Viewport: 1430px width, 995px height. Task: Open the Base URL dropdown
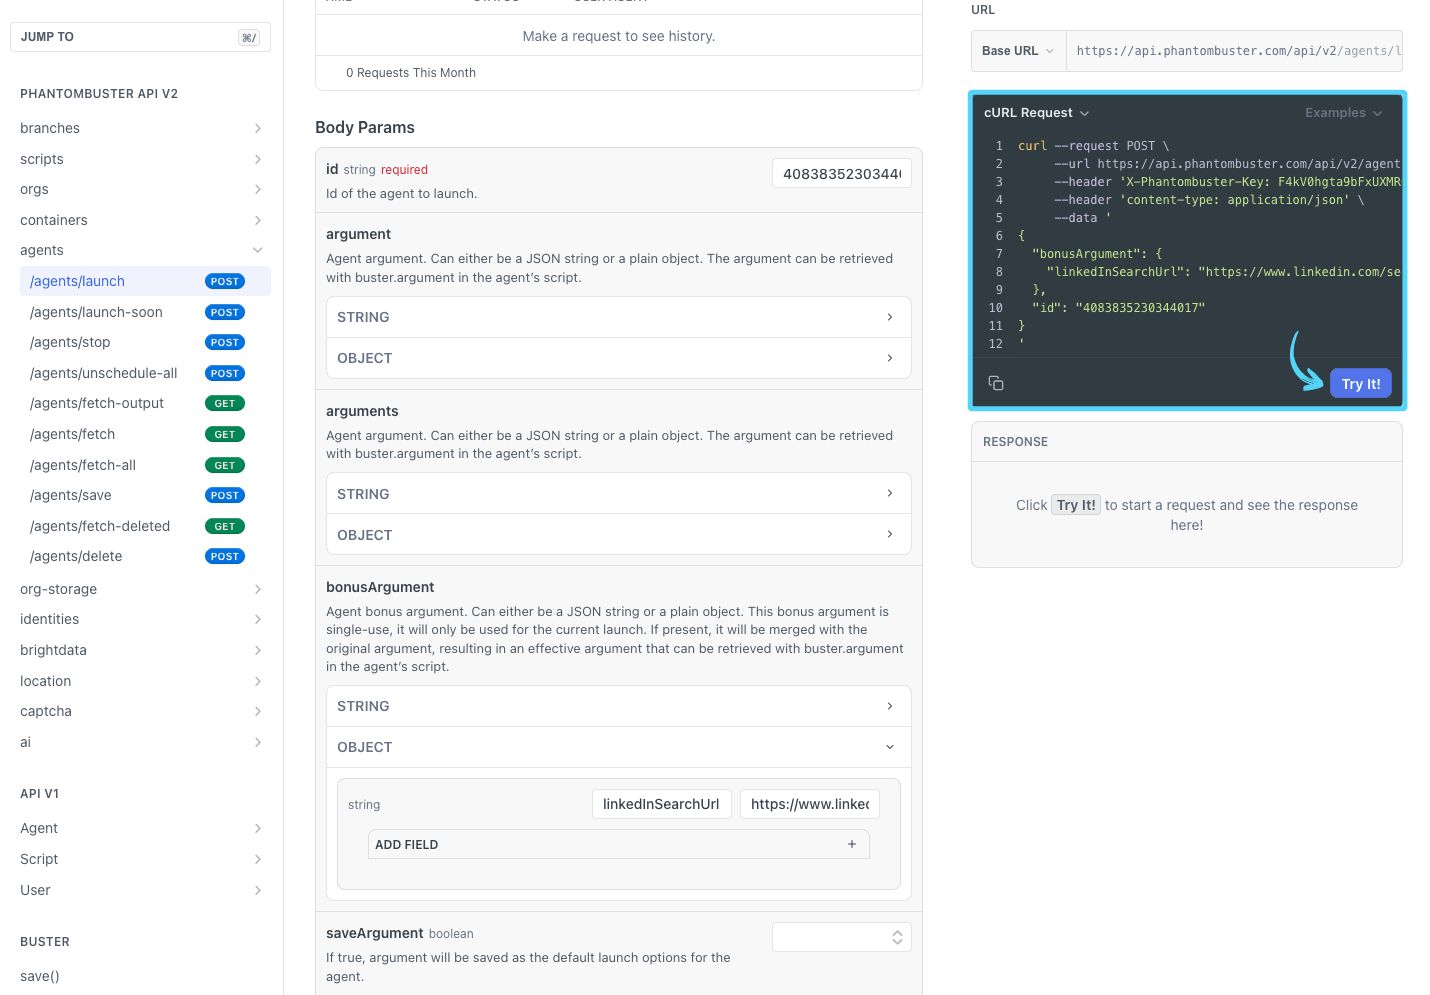[x=1018, y=51]
